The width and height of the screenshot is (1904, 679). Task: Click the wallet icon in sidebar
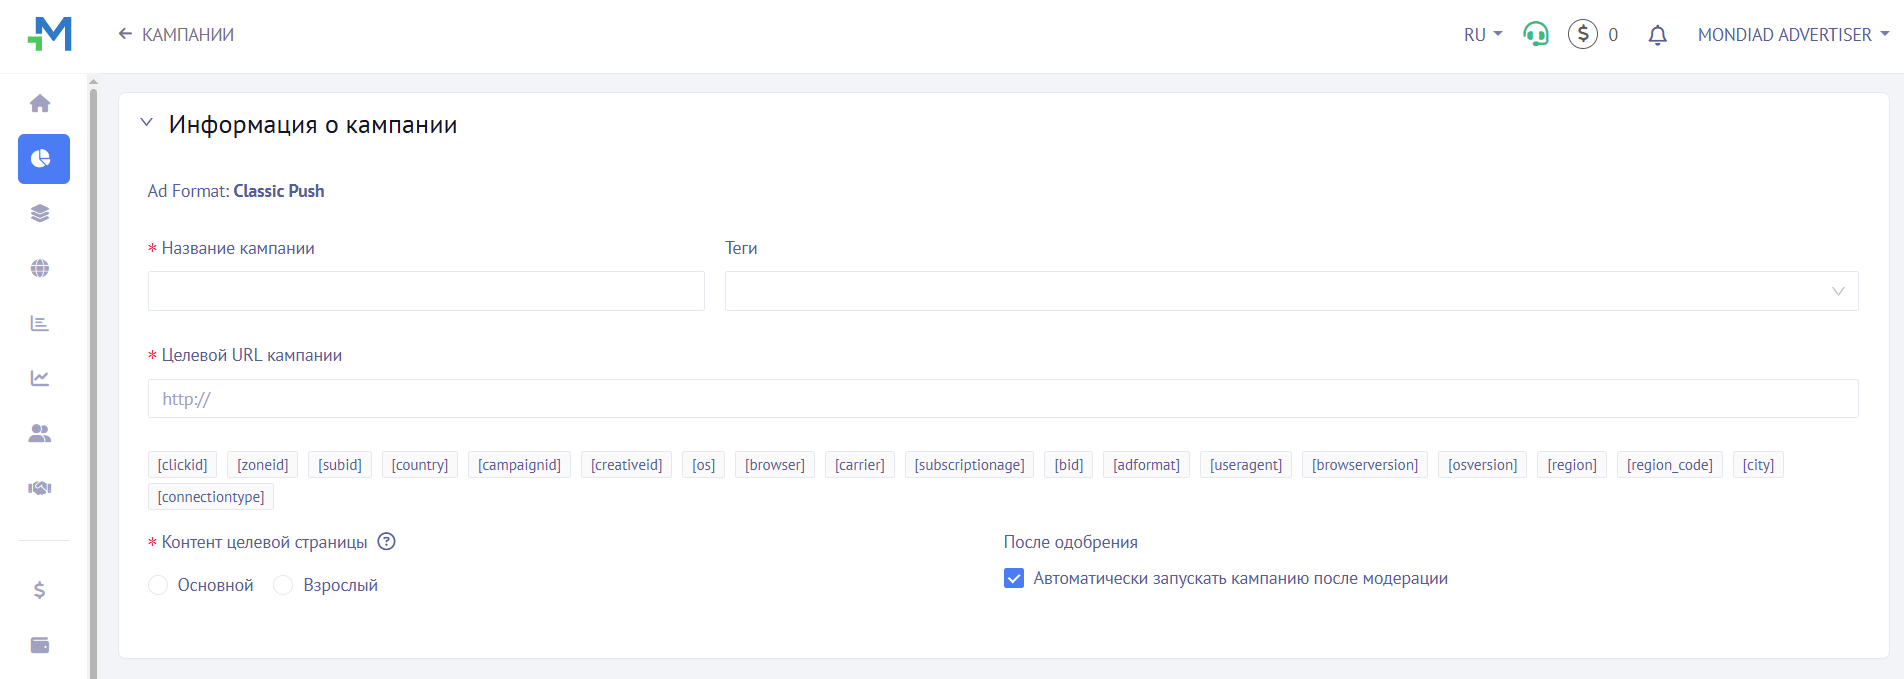pos(40,645)
